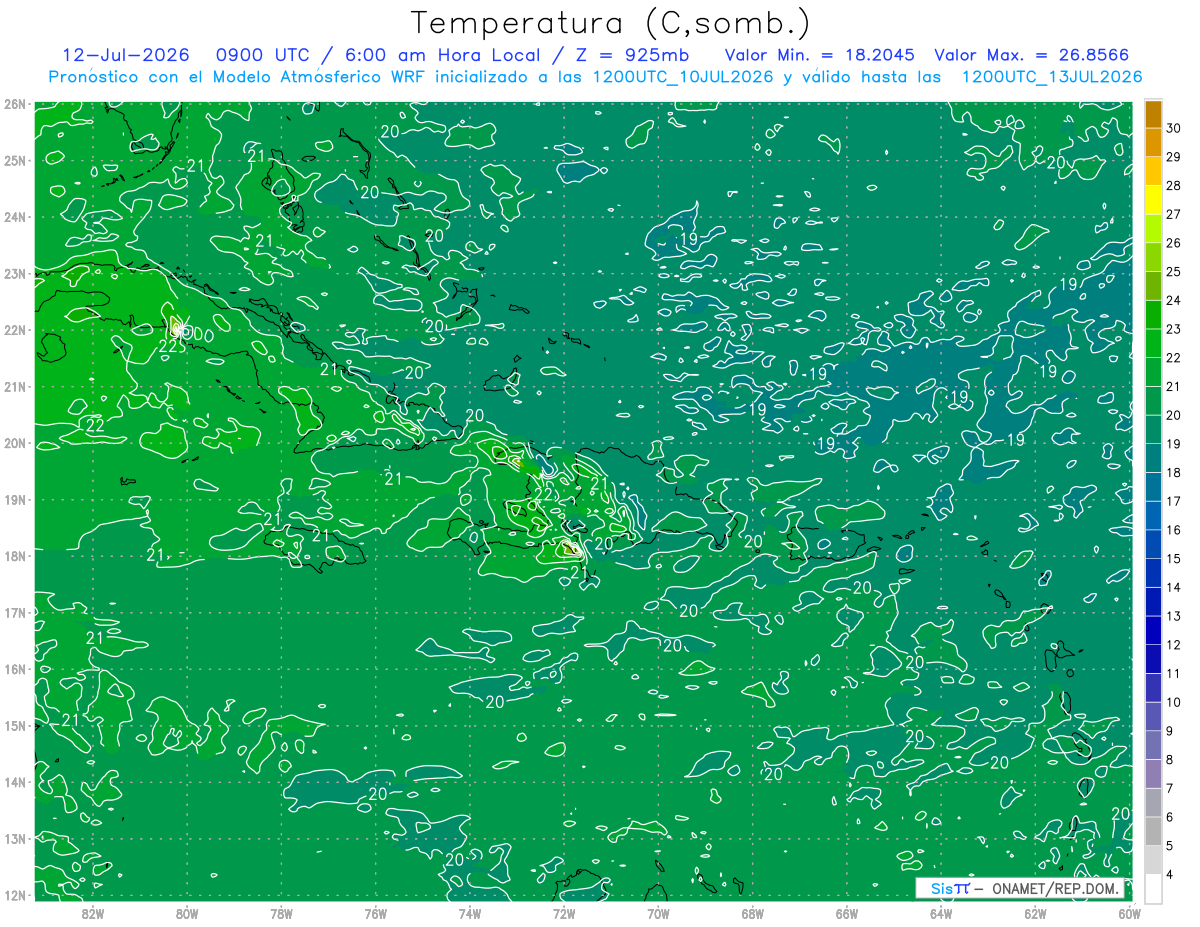The width and height of the screenshot is (1200, 927).
Task: Click the "24N" latitude axis label
Action: (x=14, y=217)
